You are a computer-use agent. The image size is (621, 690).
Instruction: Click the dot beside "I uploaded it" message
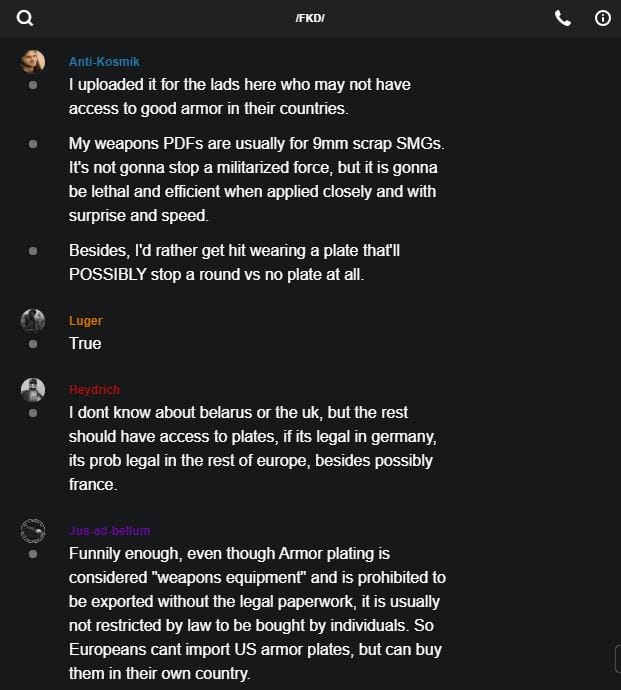tap(33, 85)
